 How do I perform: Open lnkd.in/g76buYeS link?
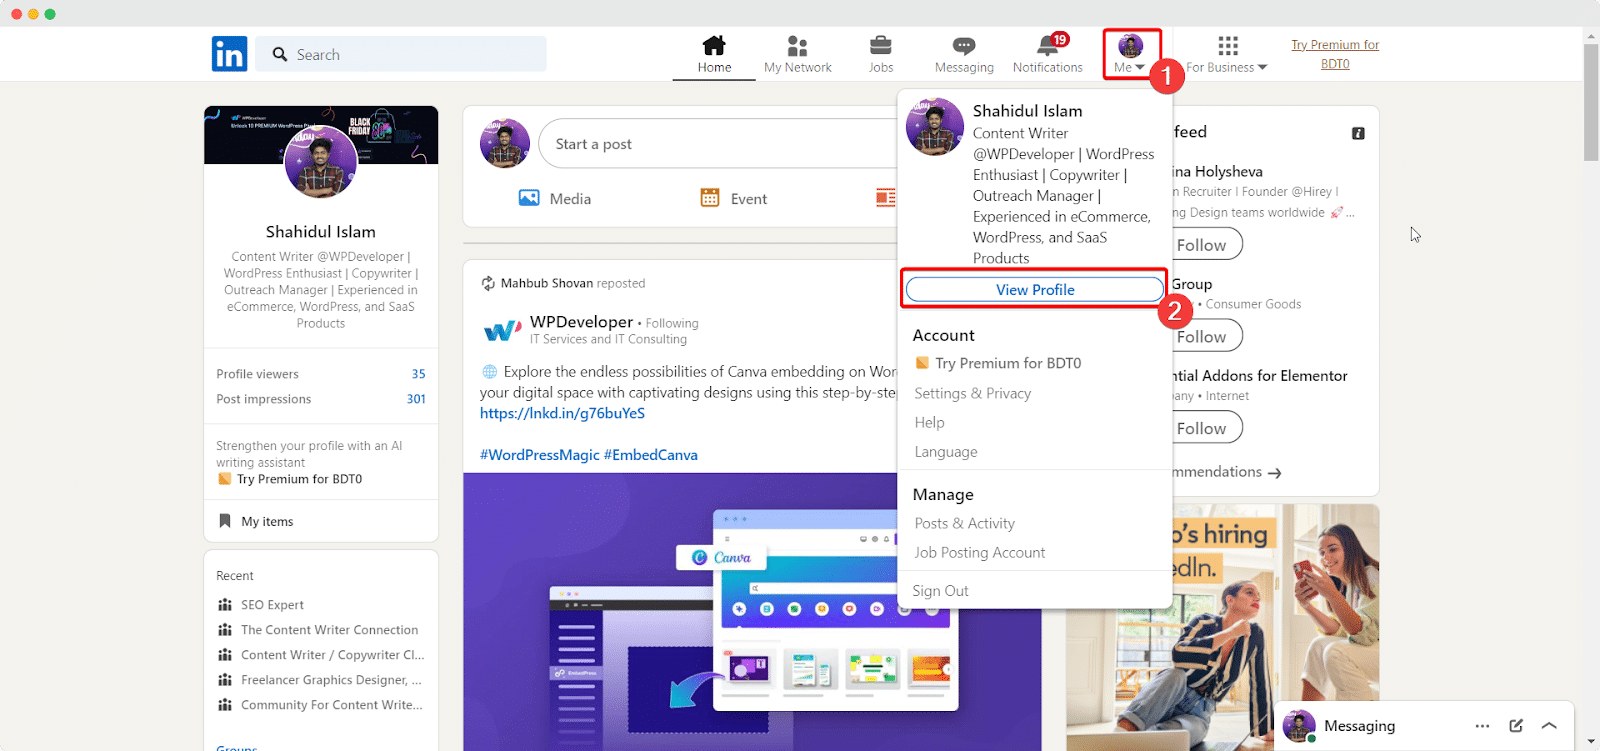coord(562,413)
